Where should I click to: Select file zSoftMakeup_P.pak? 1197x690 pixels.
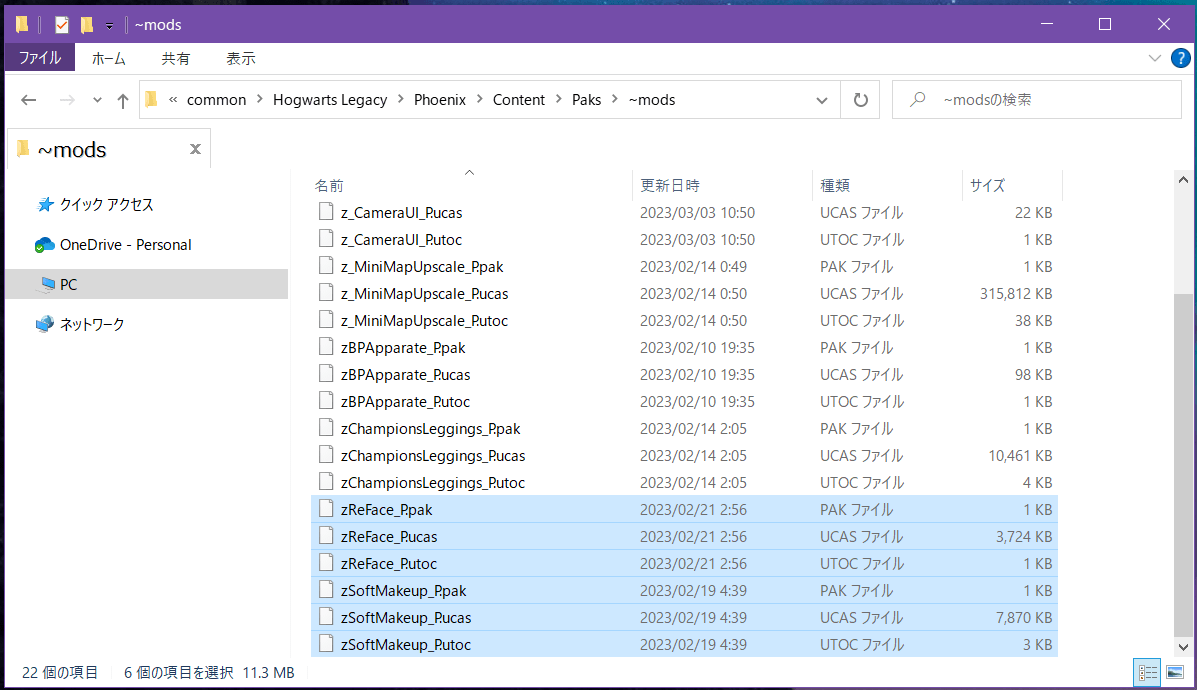point(684,591)
